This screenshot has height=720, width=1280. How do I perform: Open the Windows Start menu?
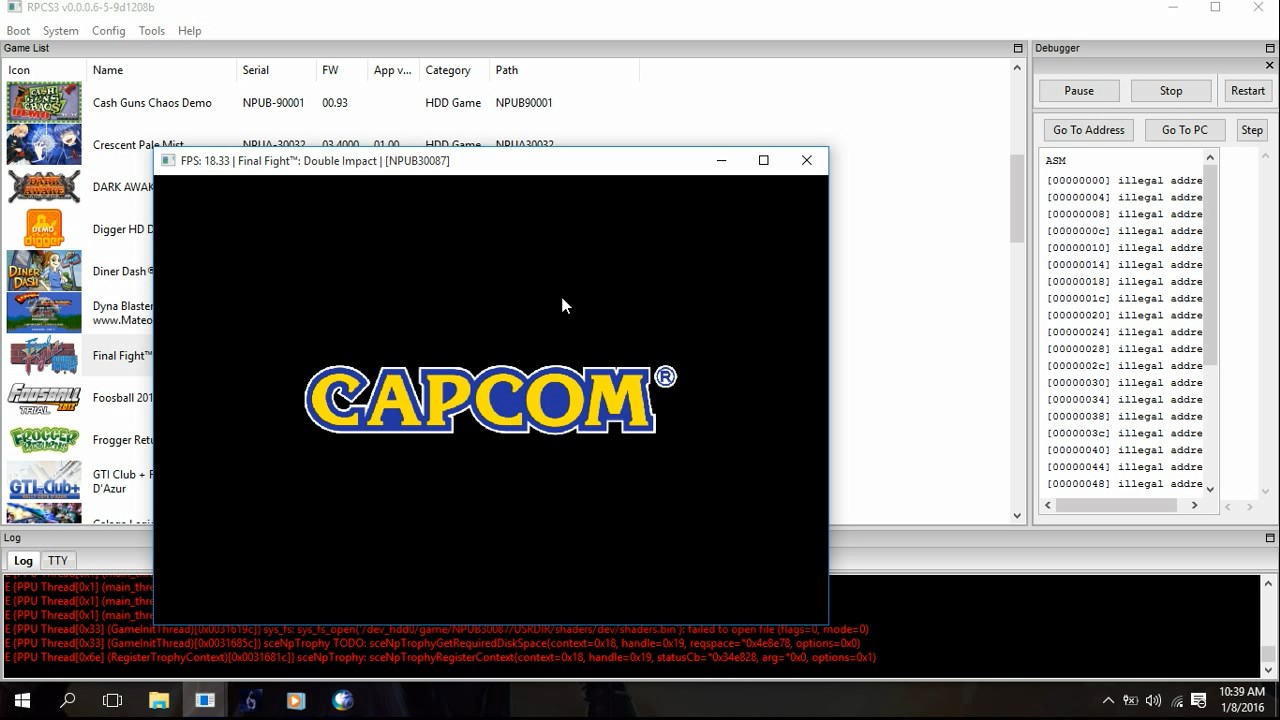pos(22,700)
